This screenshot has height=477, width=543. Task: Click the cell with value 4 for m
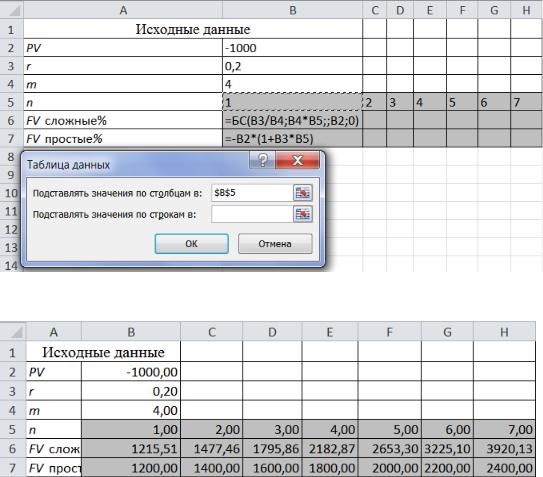292,84
